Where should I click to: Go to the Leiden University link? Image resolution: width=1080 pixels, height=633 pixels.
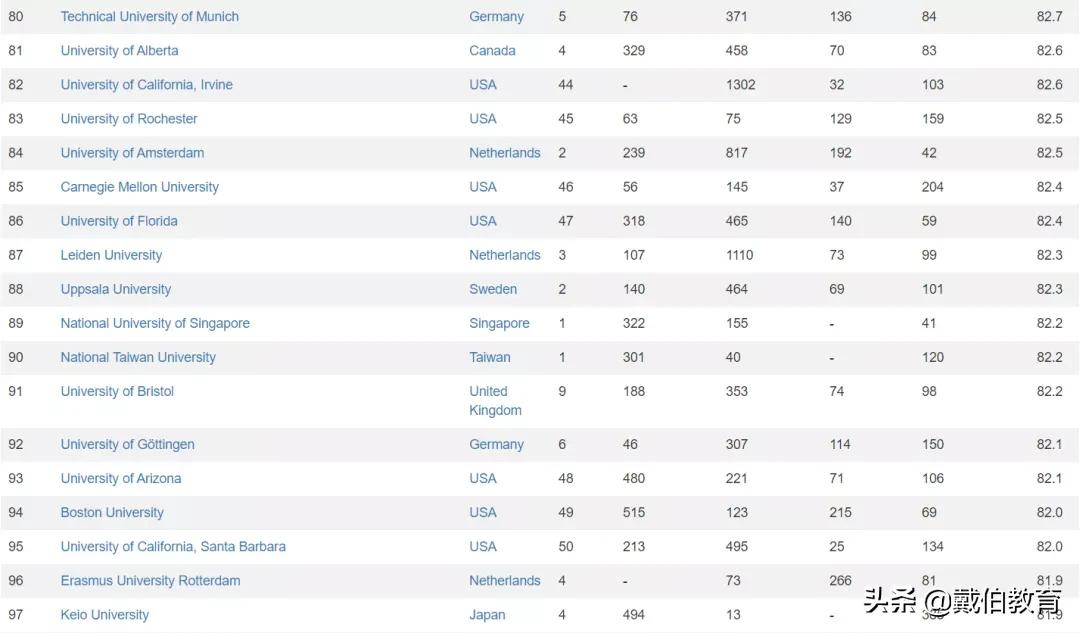click(111, 255)
